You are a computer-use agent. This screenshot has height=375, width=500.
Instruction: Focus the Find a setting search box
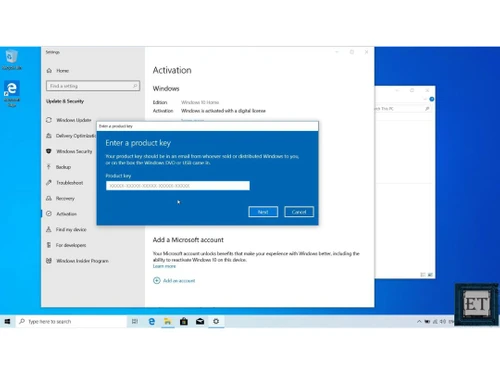93,86
